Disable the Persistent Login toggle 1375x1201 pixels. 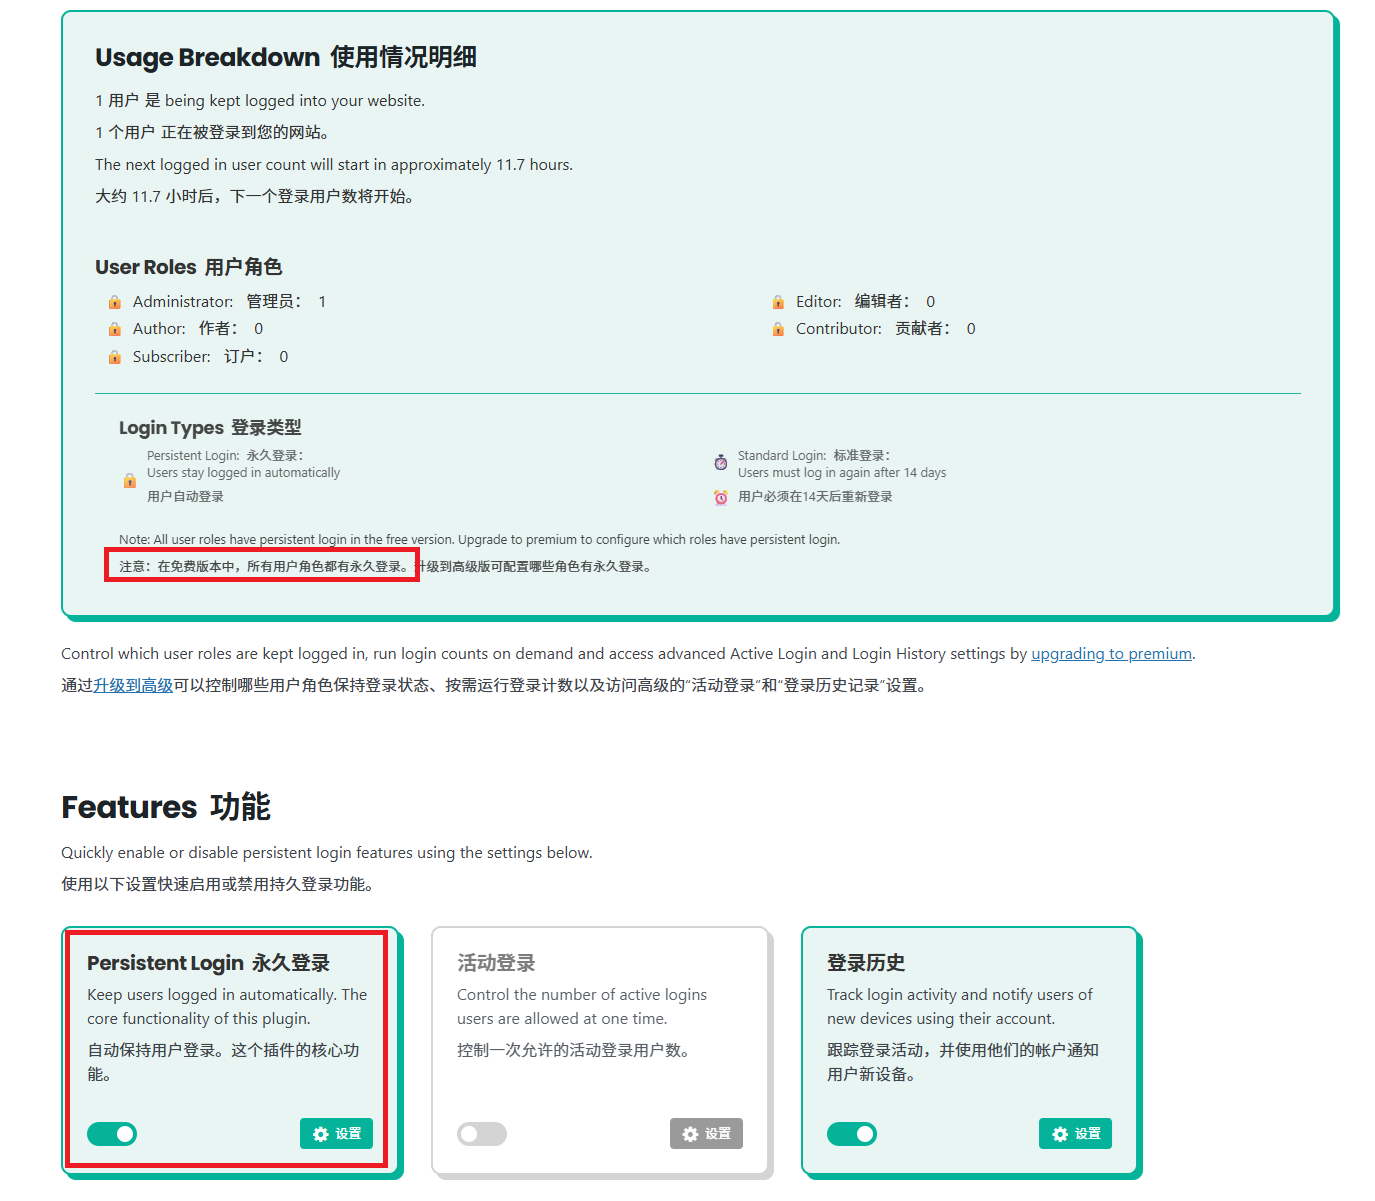[x=112, y=1133]
